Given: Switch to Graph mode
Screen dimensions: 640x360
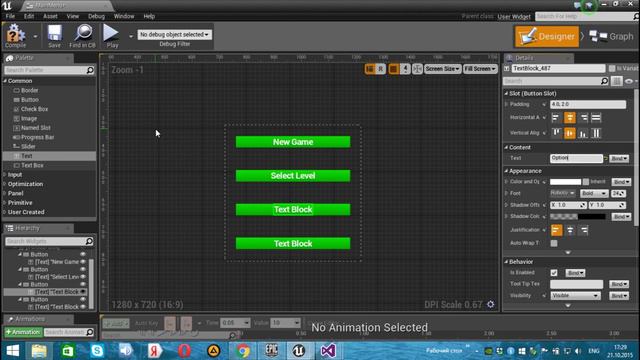Looking at the screenshot, I should coord(611,37).
